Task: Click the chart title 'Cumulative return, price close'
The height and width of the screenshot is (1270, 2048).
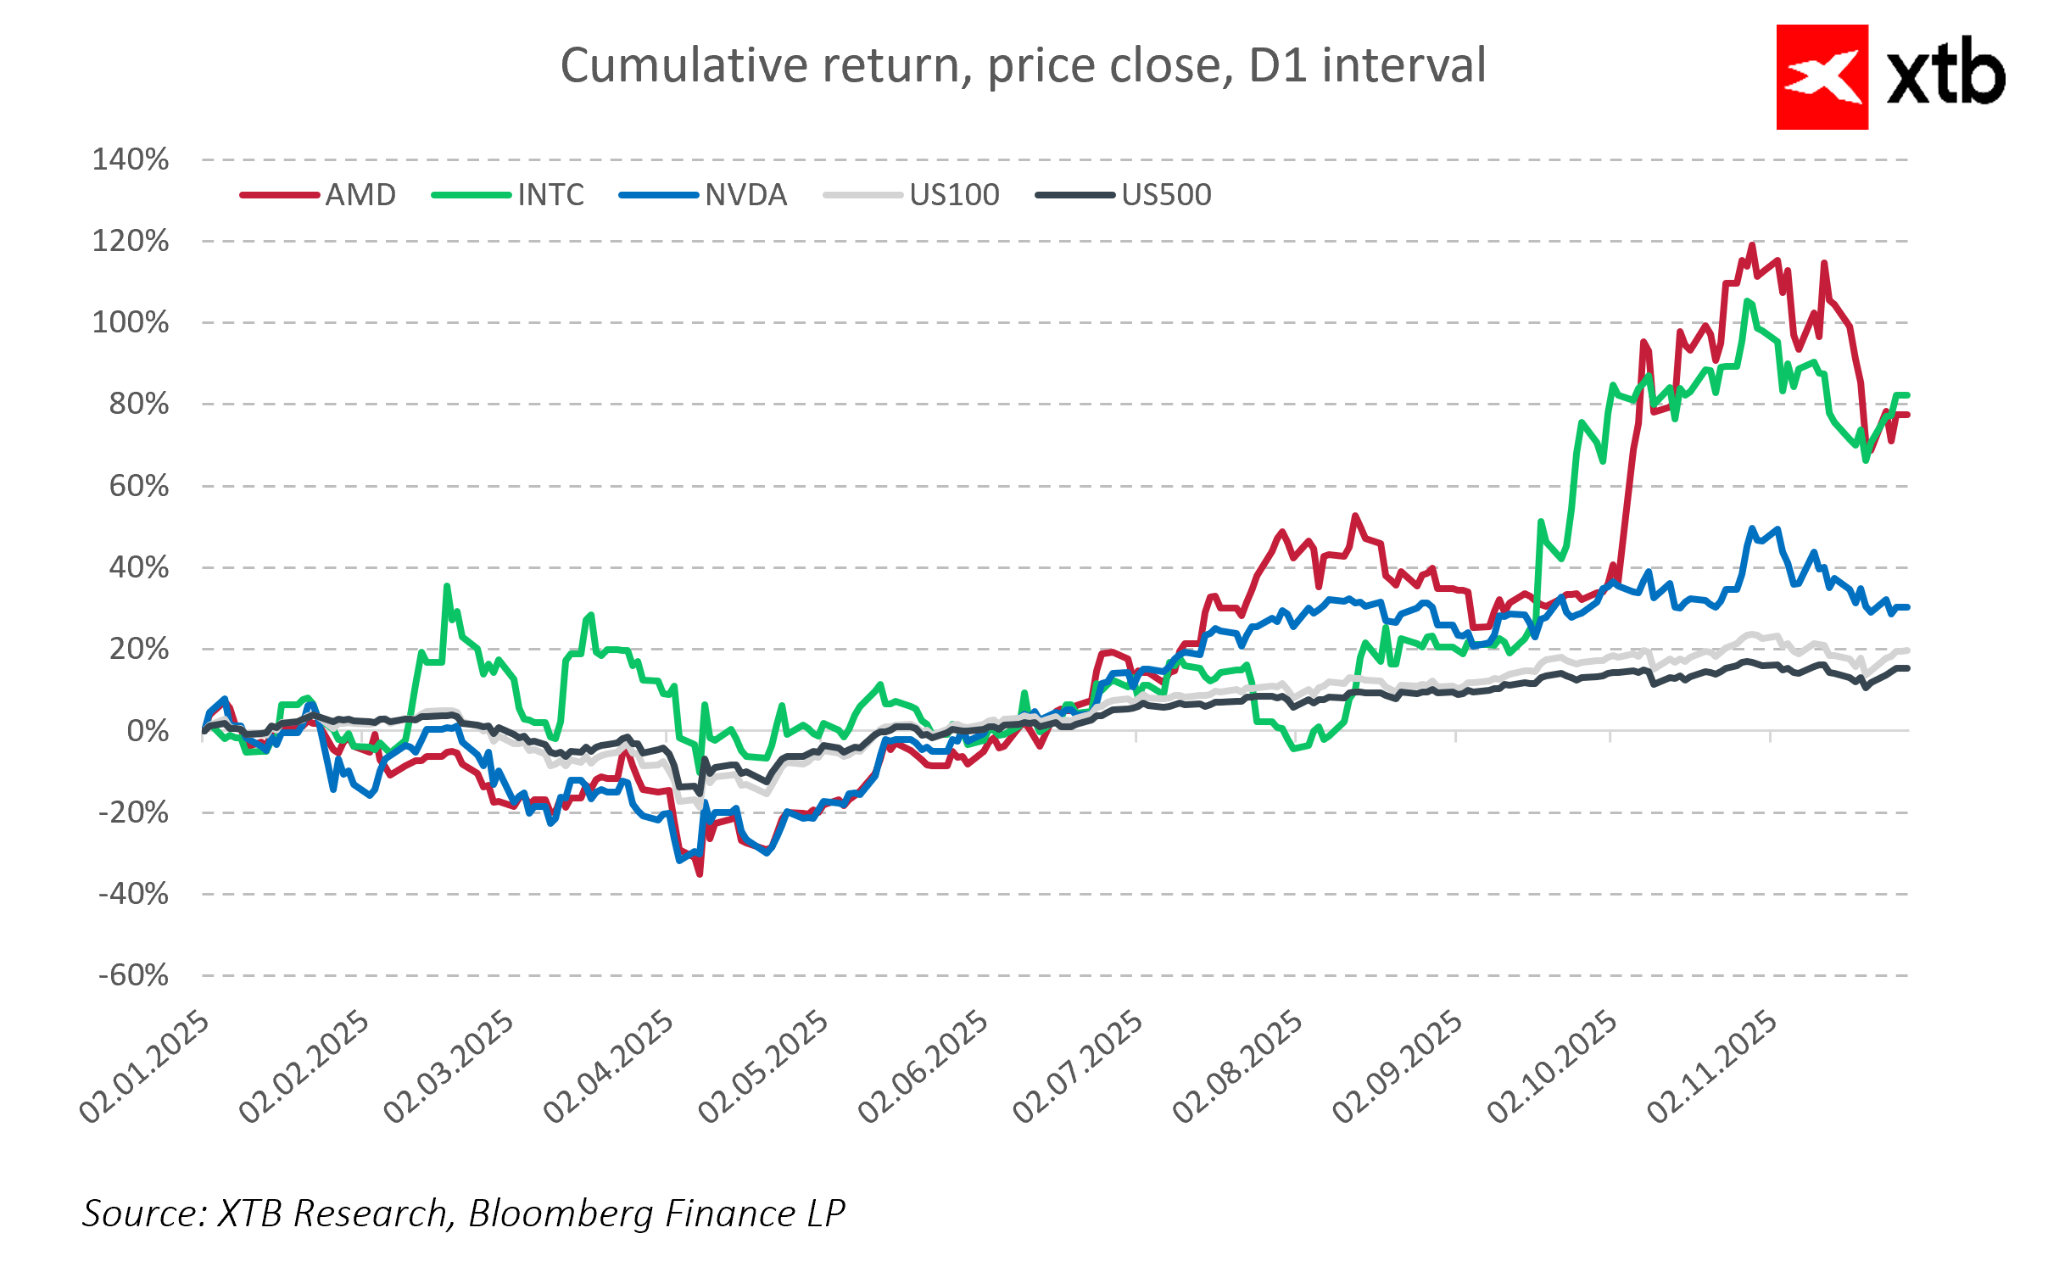Action: 1022,66
